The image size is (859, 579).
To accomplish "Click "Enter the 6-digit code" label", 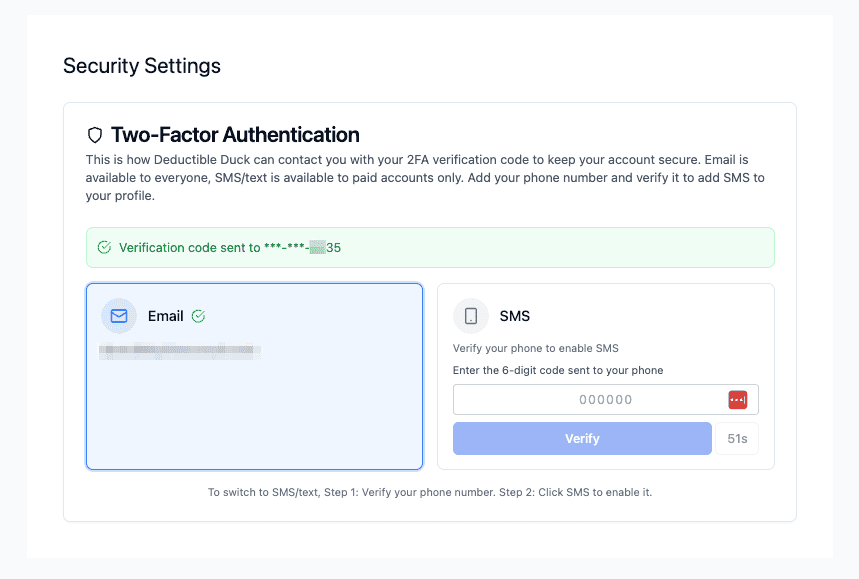I will click(558, 370).
